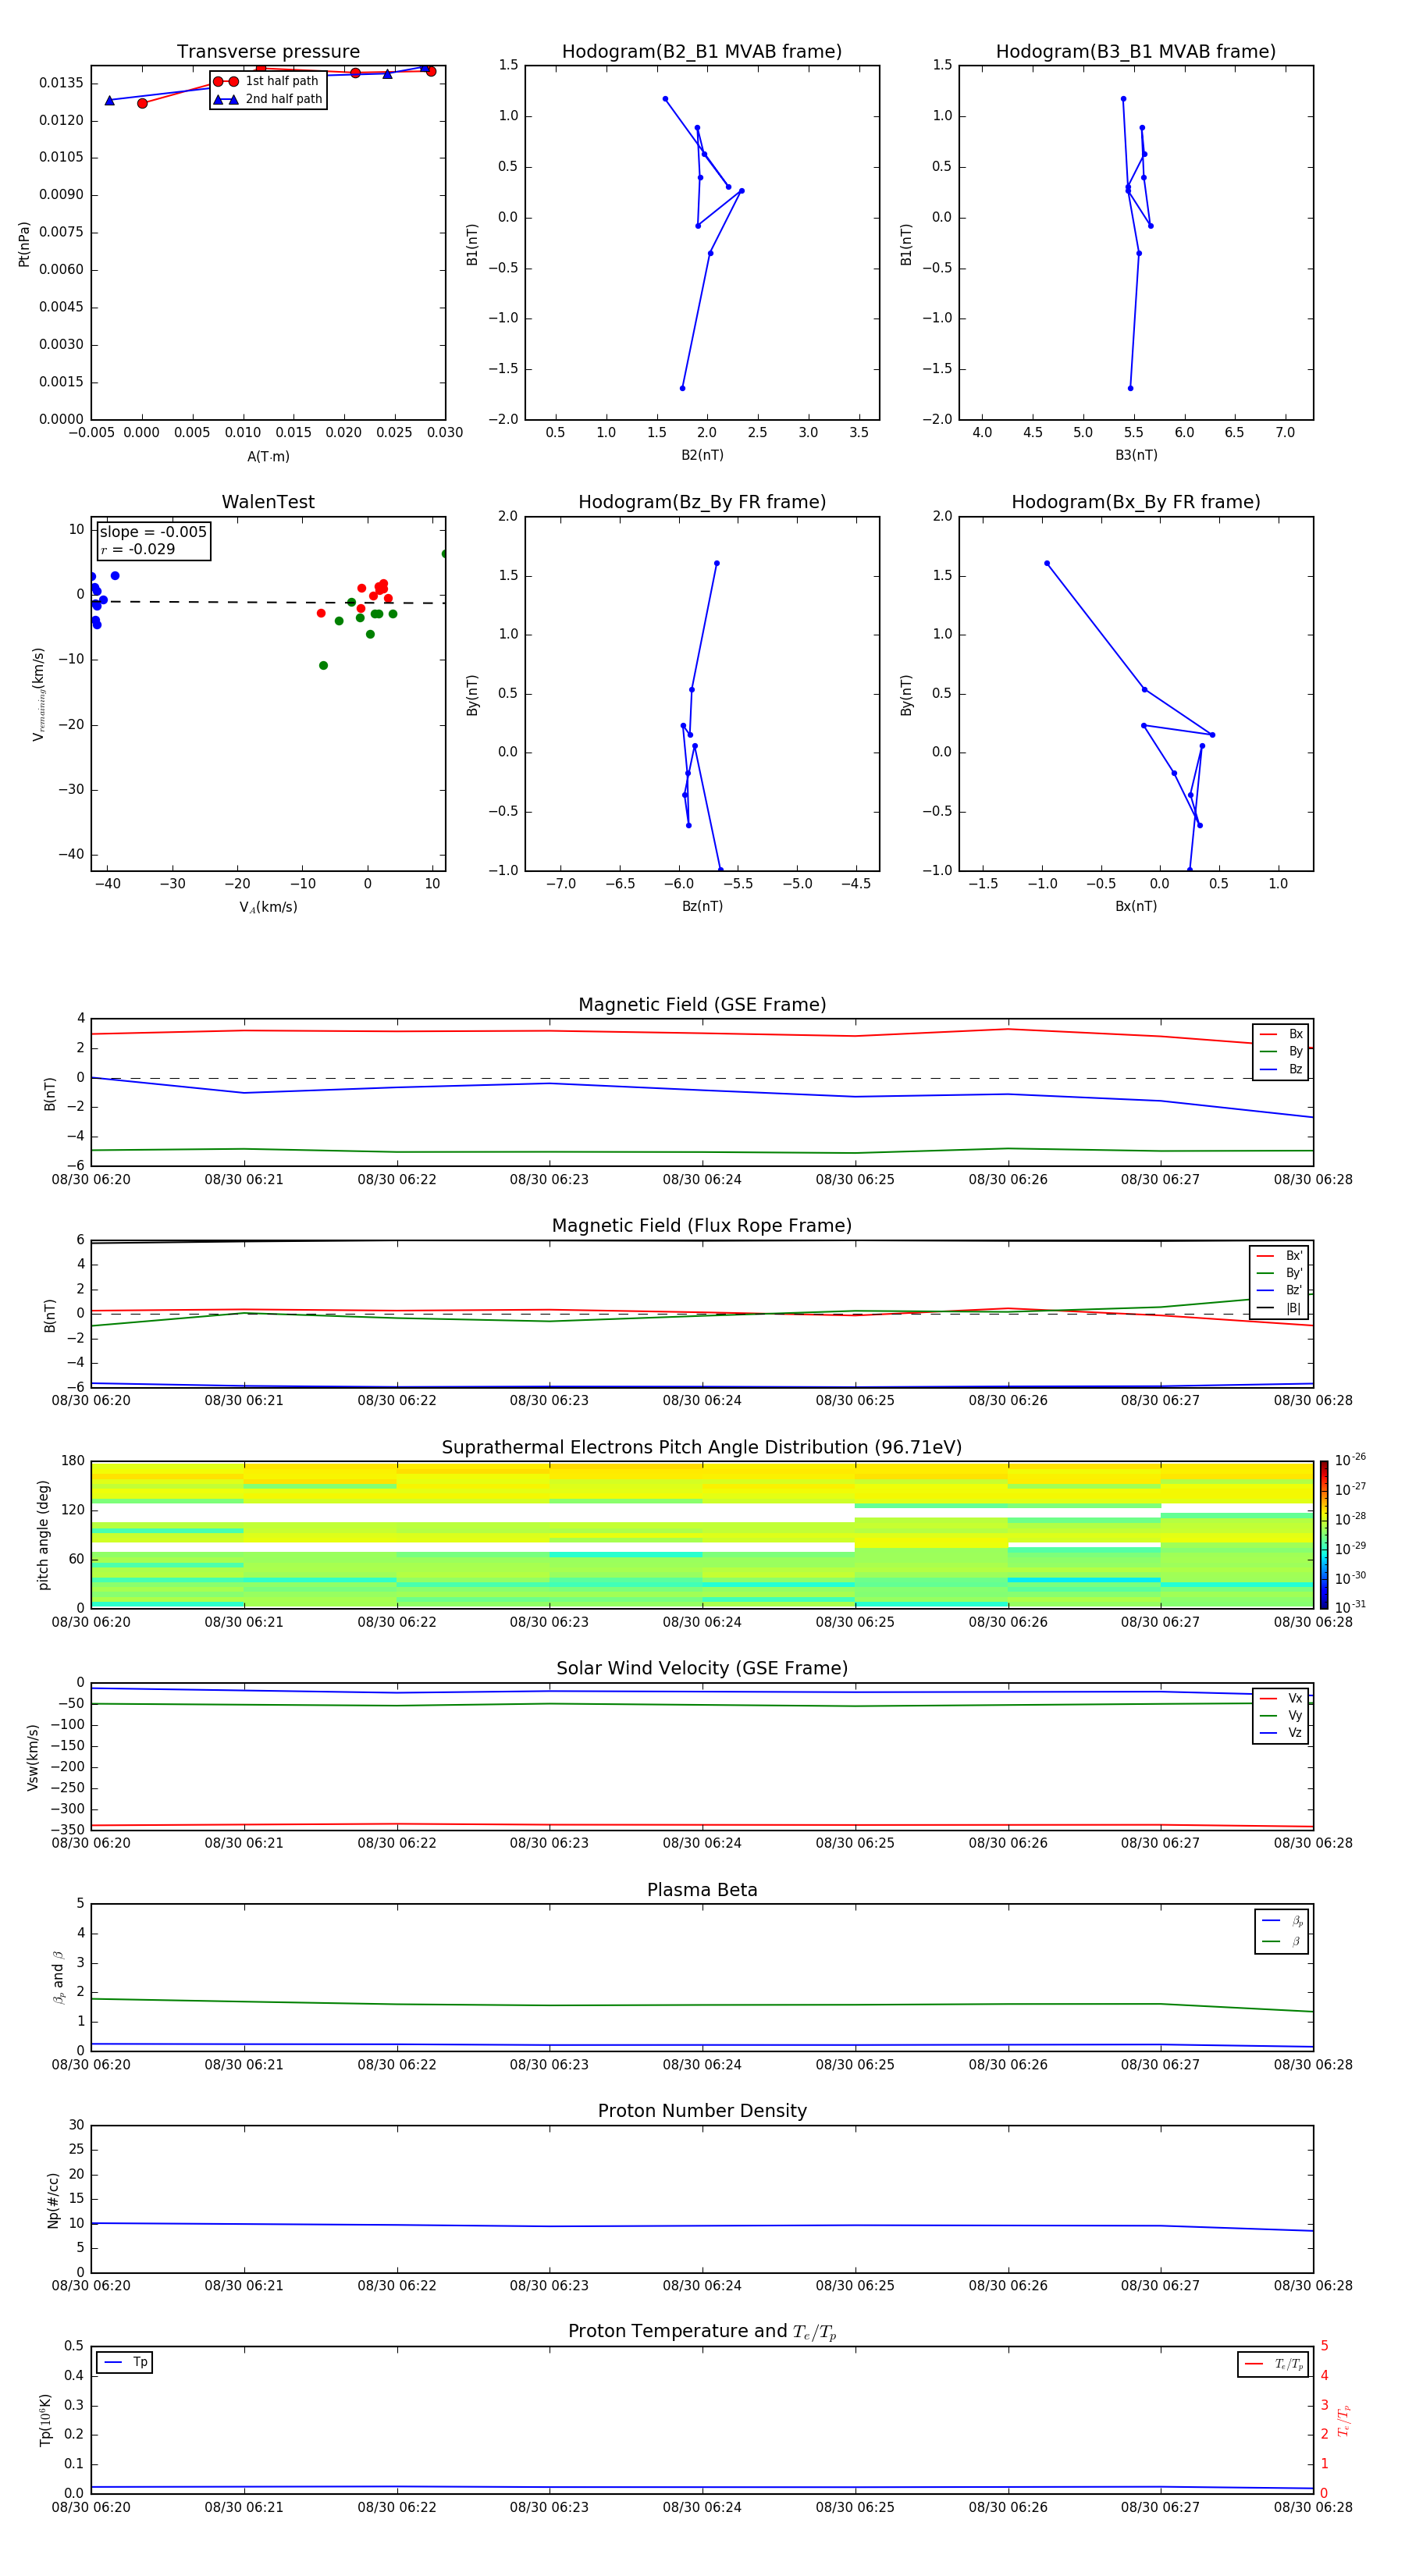Viewport: 1405px width, 2576px height.
Task: Click the 'Proton Number Density' title
Action: pyautogui.click(x=702, y=2111)
